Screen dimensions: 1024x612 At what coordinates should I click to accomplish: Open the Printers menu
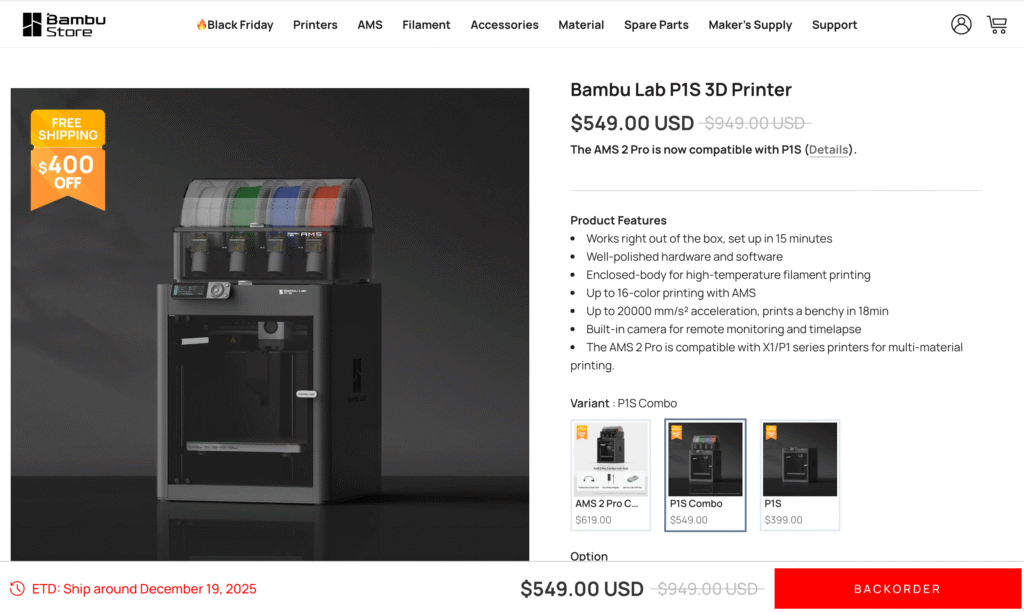click(315, 25)
